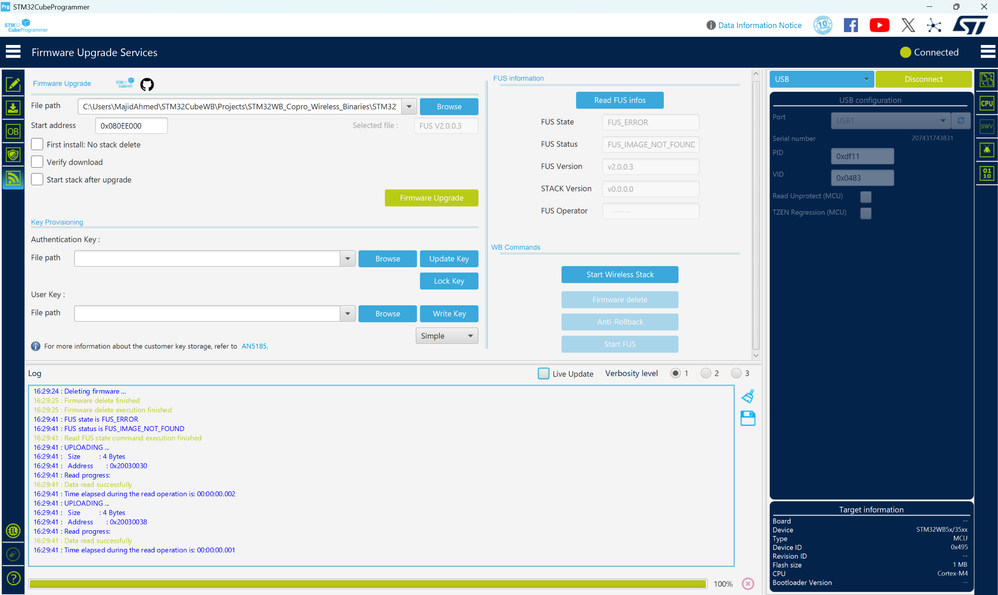Image resolution: width=998 pixels, height=595 pixels.
Task: Click Start address input field
Action: click(x=131, y=125)
